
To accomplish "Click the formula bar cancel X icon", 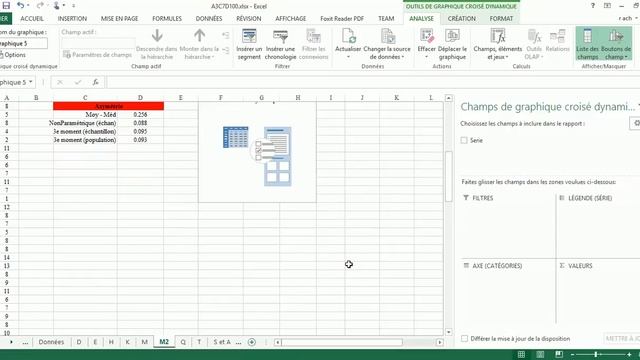I will pos(60,82).
